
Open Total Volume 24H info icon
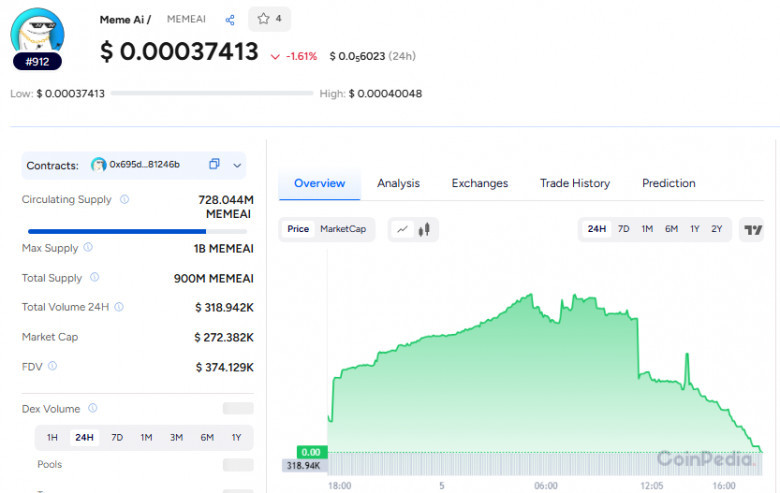119,307
